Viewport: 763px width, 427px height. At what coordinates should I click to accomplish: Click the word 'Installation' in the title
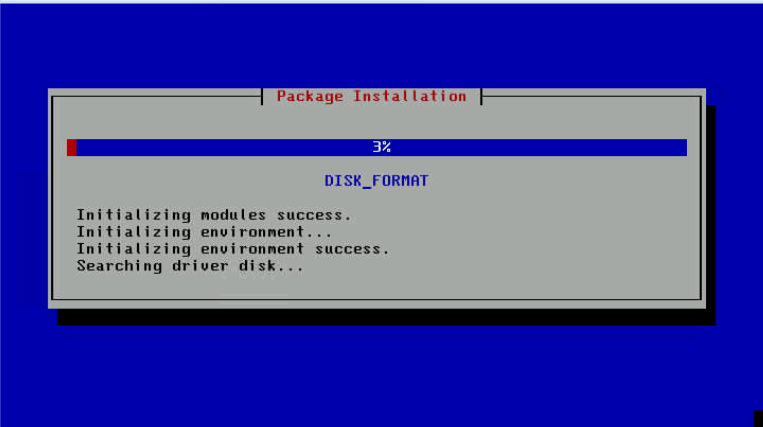point(410,96)
